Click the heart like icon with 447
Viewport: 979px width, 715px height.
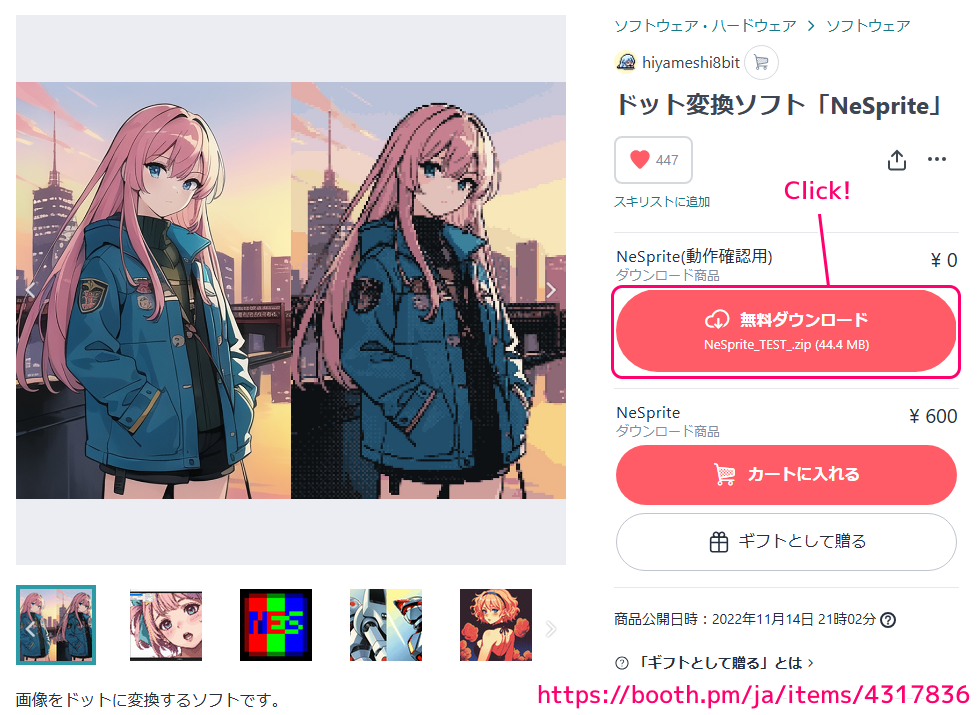653,160
